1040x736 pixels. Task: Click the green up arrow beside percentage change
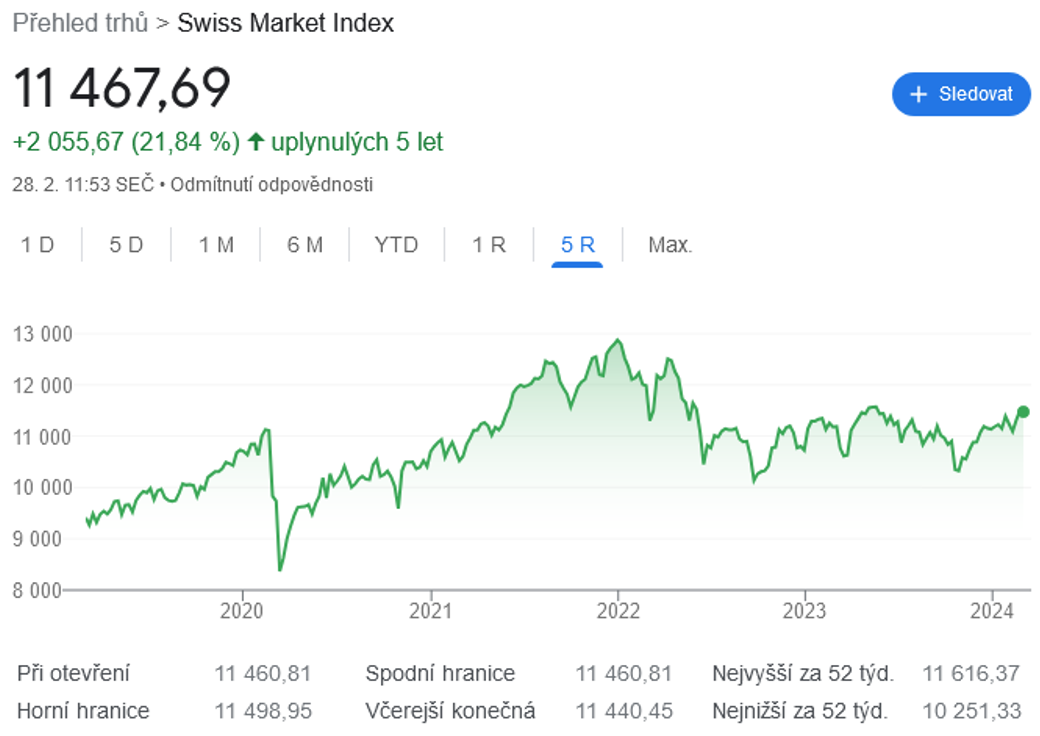point(255,141)
